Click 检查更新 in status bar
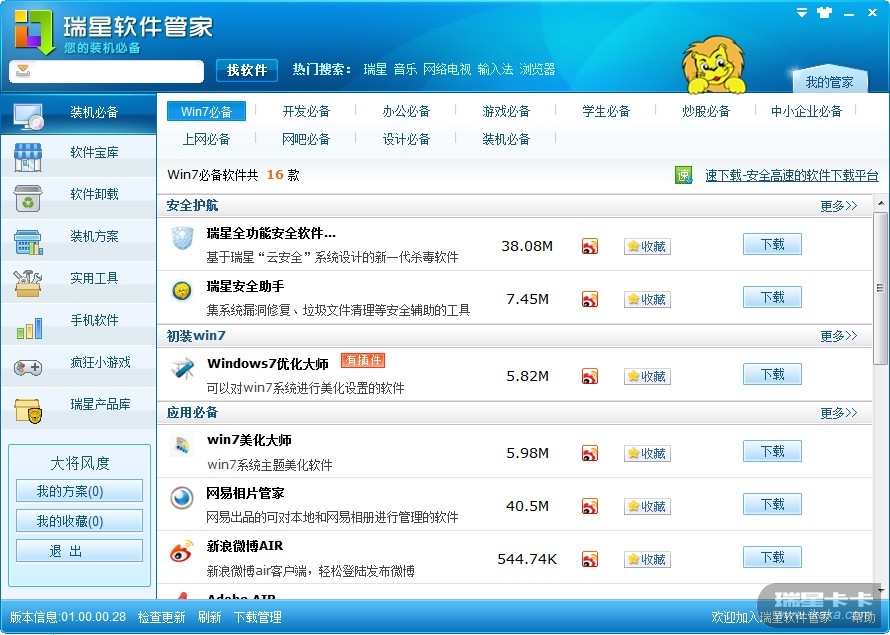The image size is (890, 635). tap(161, 617)
